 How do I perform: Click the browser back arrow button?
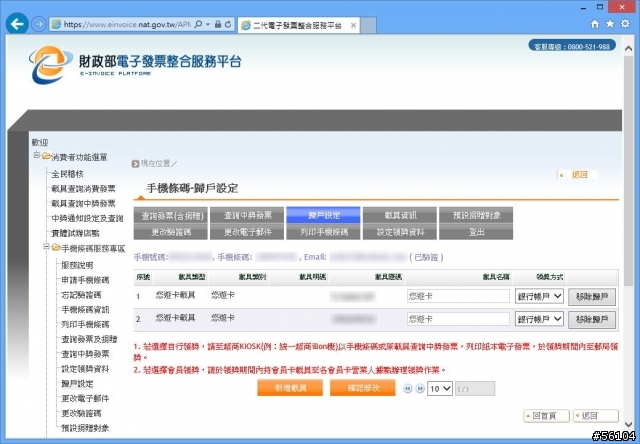17,24
